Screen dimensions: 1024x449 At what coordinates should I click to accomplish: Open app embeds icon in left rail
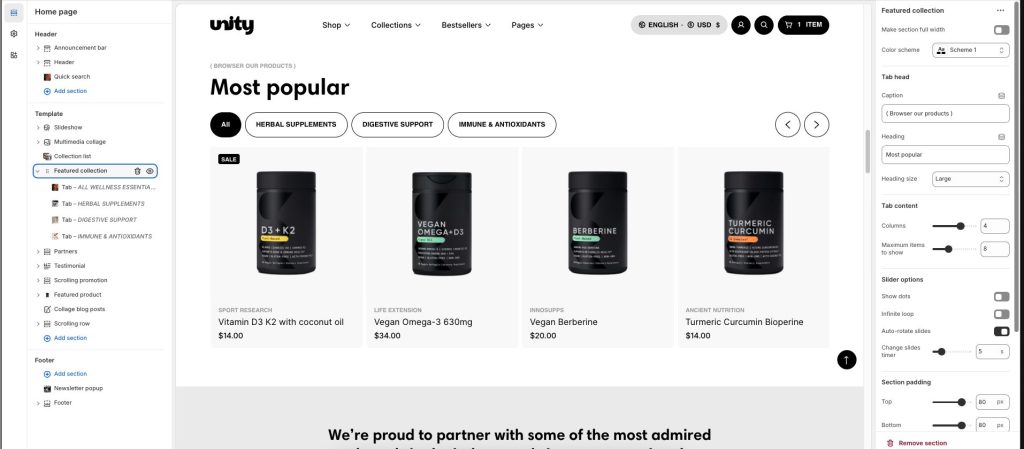[14, 55]
